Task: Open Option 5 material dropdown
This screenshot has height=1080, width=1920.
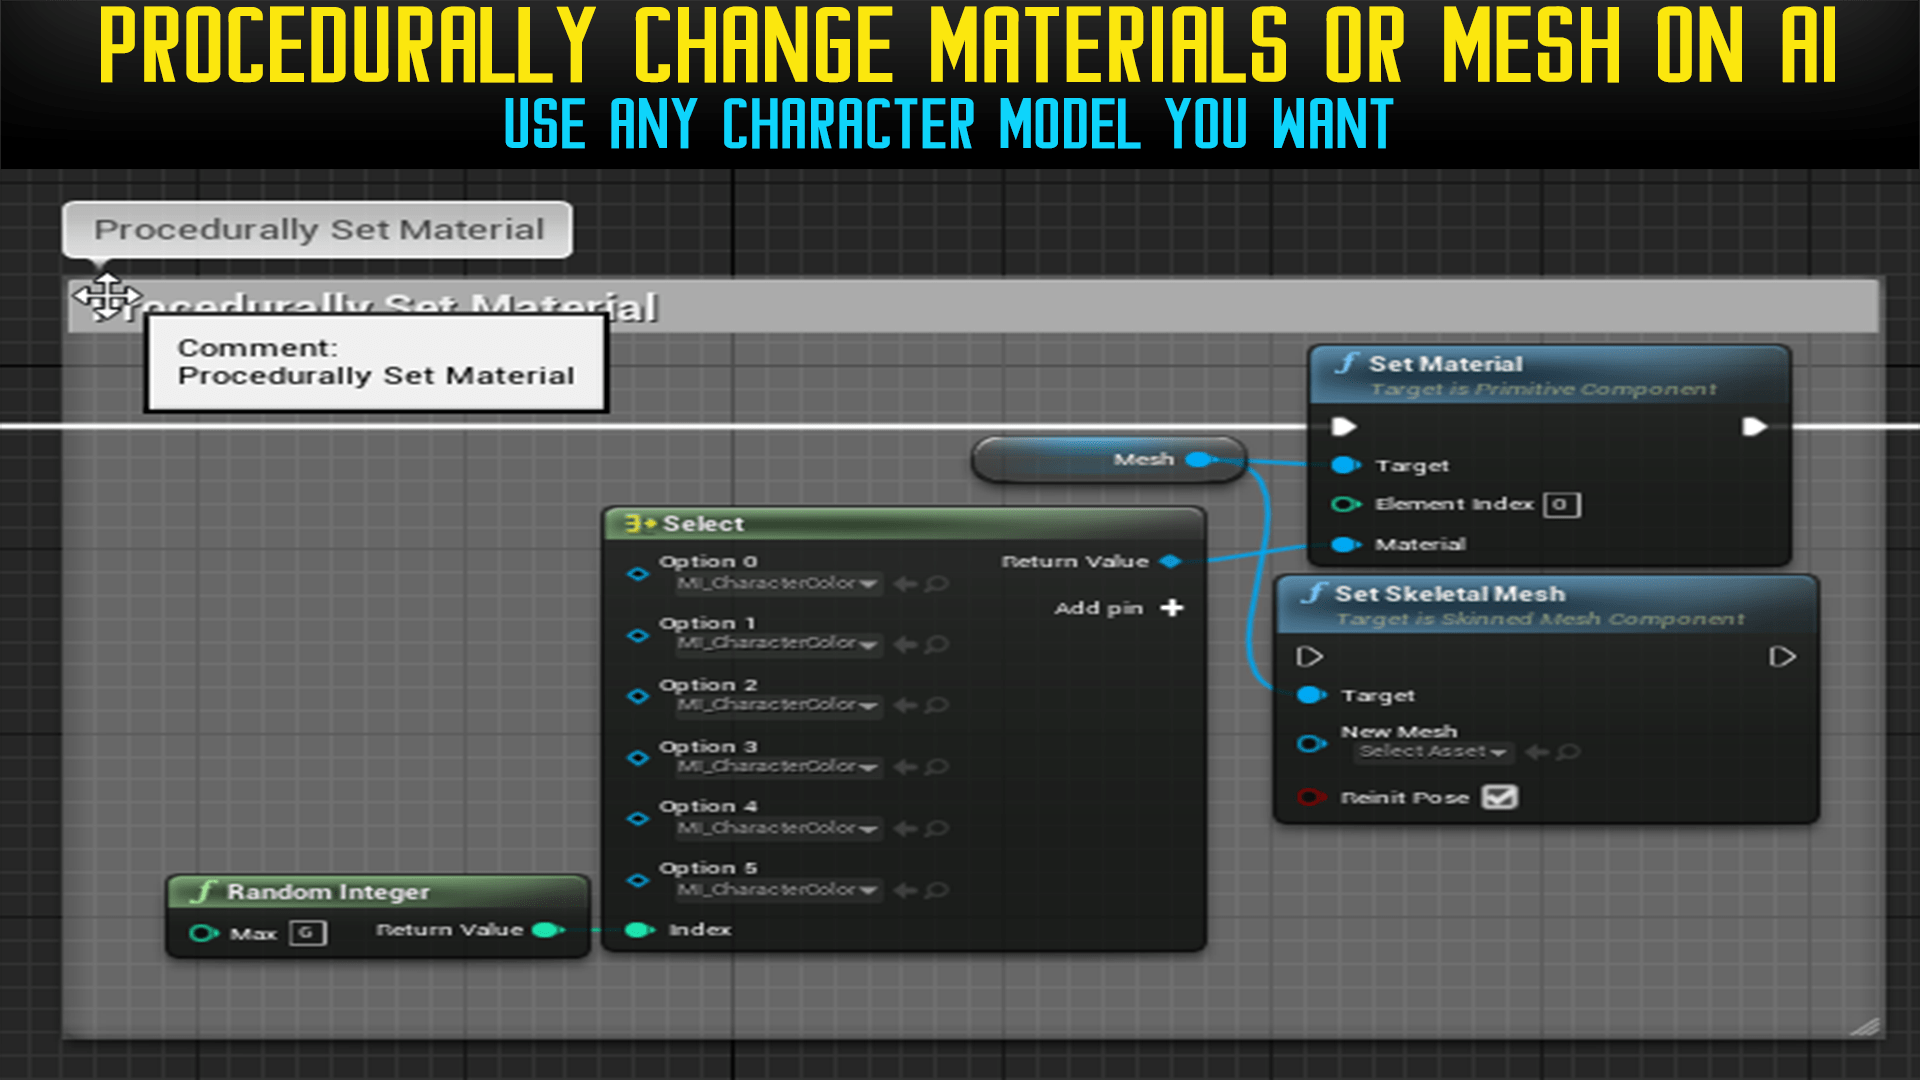Action: [x=778, y=890]
